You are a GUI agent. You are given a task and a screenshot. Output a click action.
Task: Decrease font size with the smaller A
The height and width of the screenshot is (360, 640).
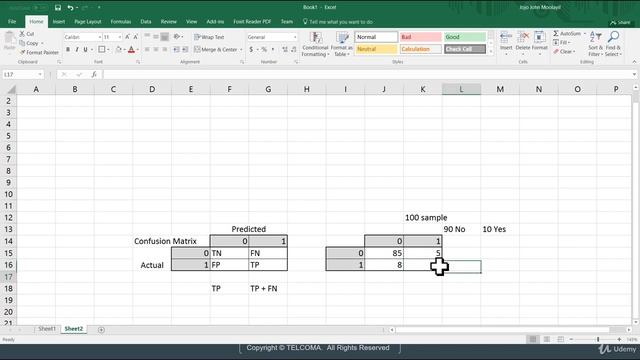[136, 37]
